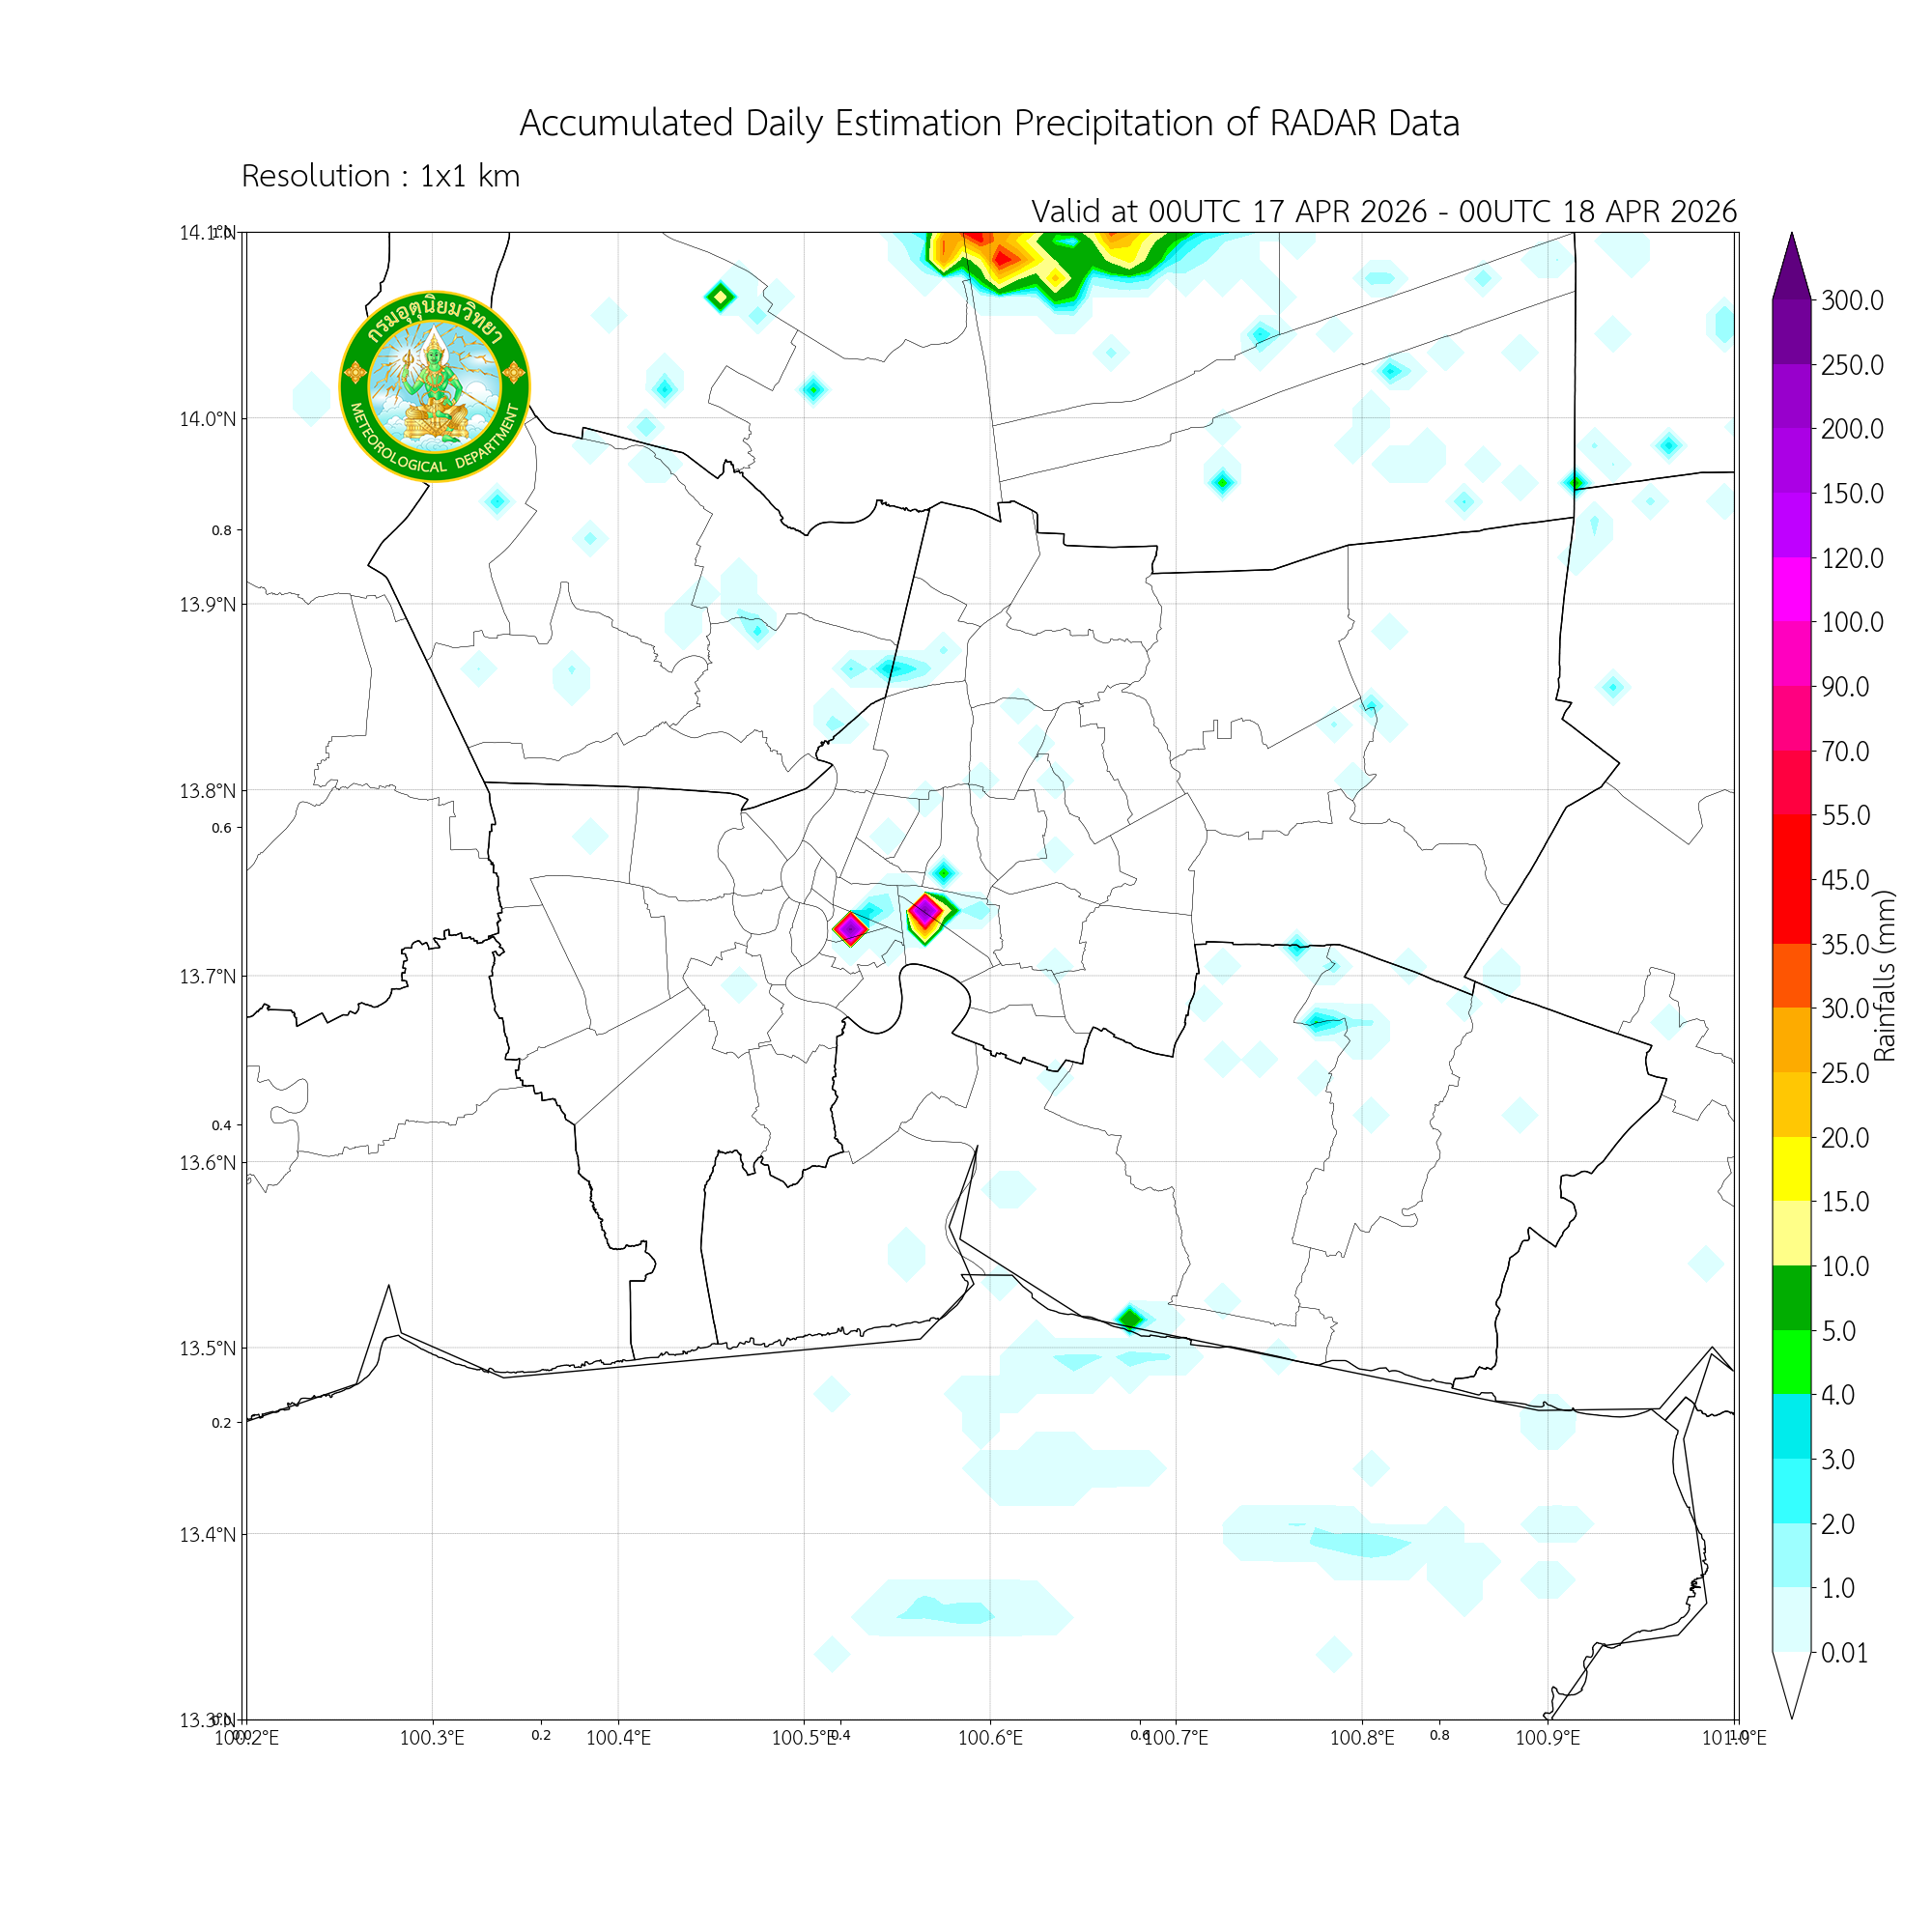
Task: Click the green rain cell on the coast at 13.5°N
Action: [x=1130, y=1318]
